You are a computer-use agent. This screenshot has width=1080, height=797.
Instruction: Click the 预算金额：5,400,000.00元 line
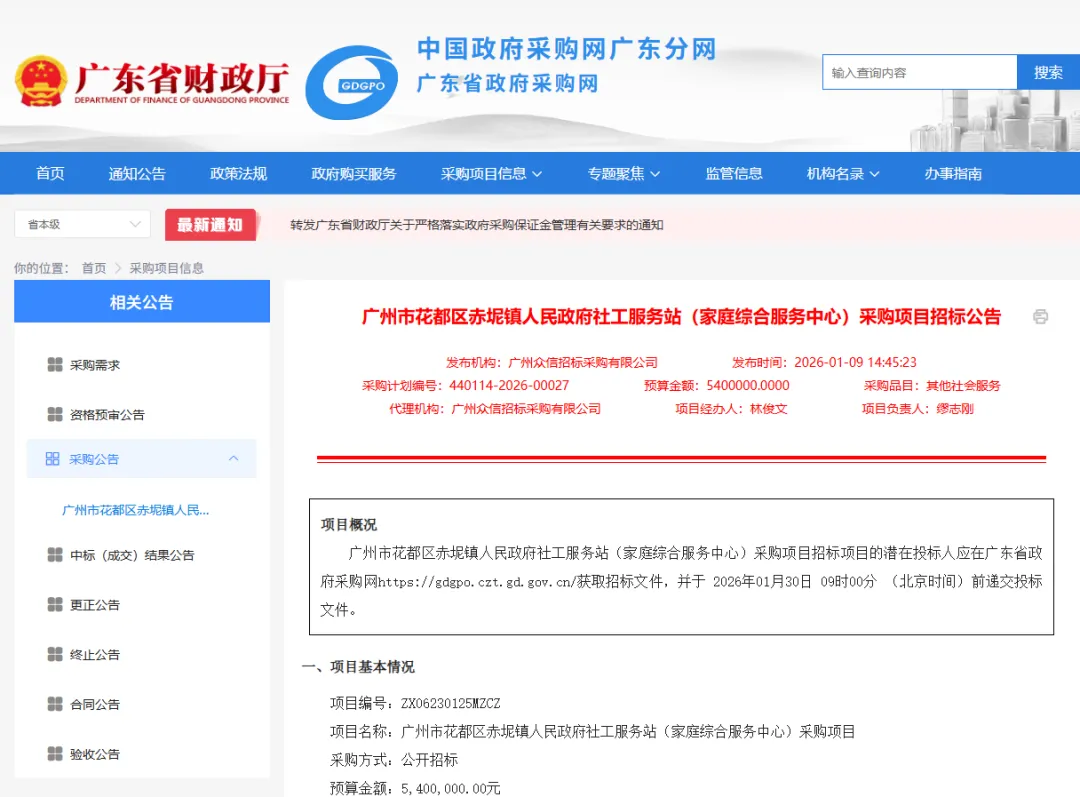(415, 788)
